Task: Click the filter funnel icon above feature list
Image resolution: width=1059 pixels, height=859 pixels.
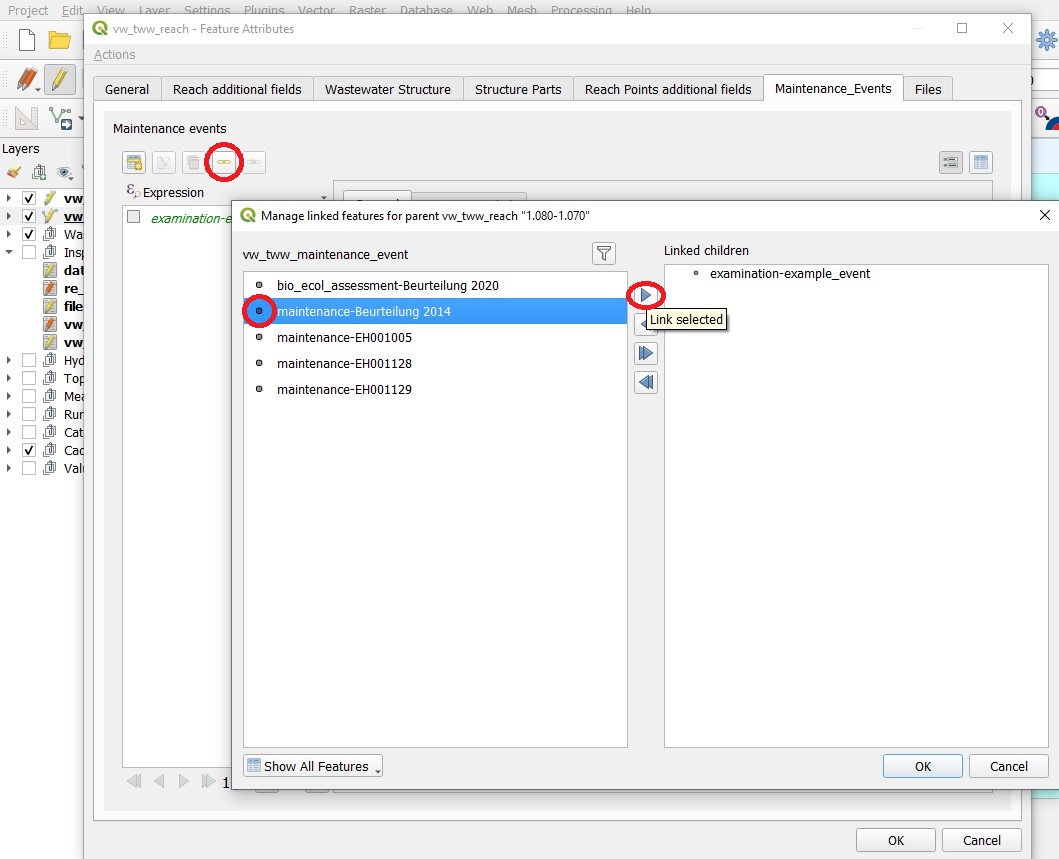Action: [x=604, y=253]
